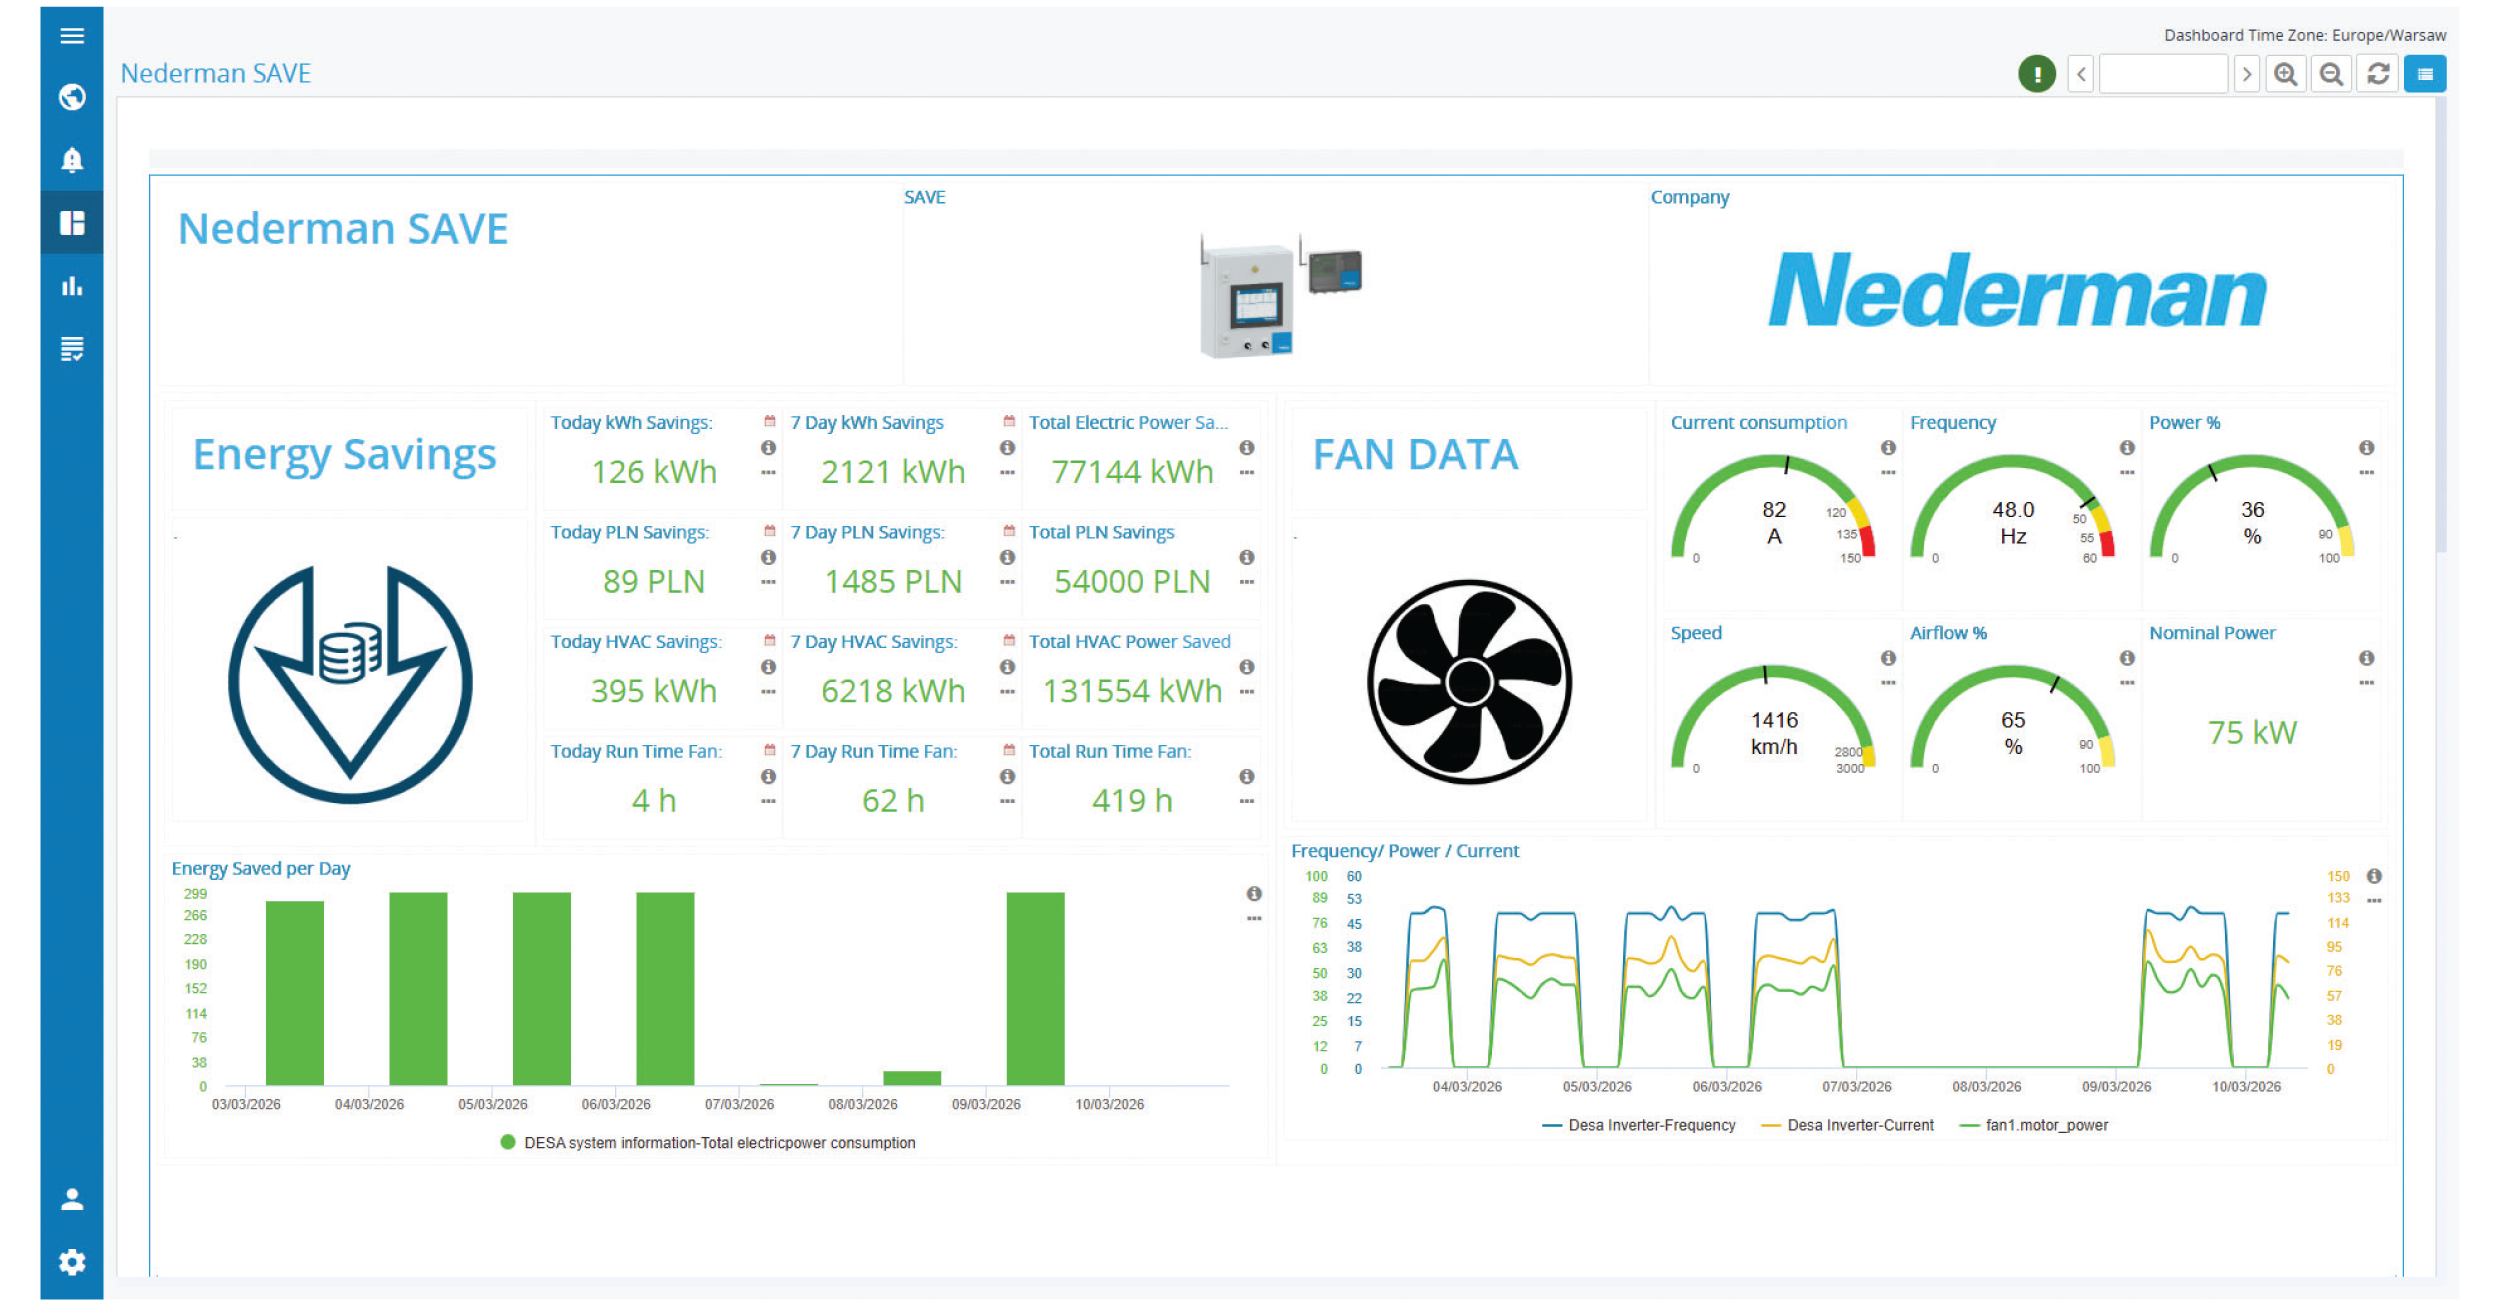This screenshot has height=1307, width=2500.
Task: Select the dashboards layout icon in sidebar
Action: click(72, 223)
